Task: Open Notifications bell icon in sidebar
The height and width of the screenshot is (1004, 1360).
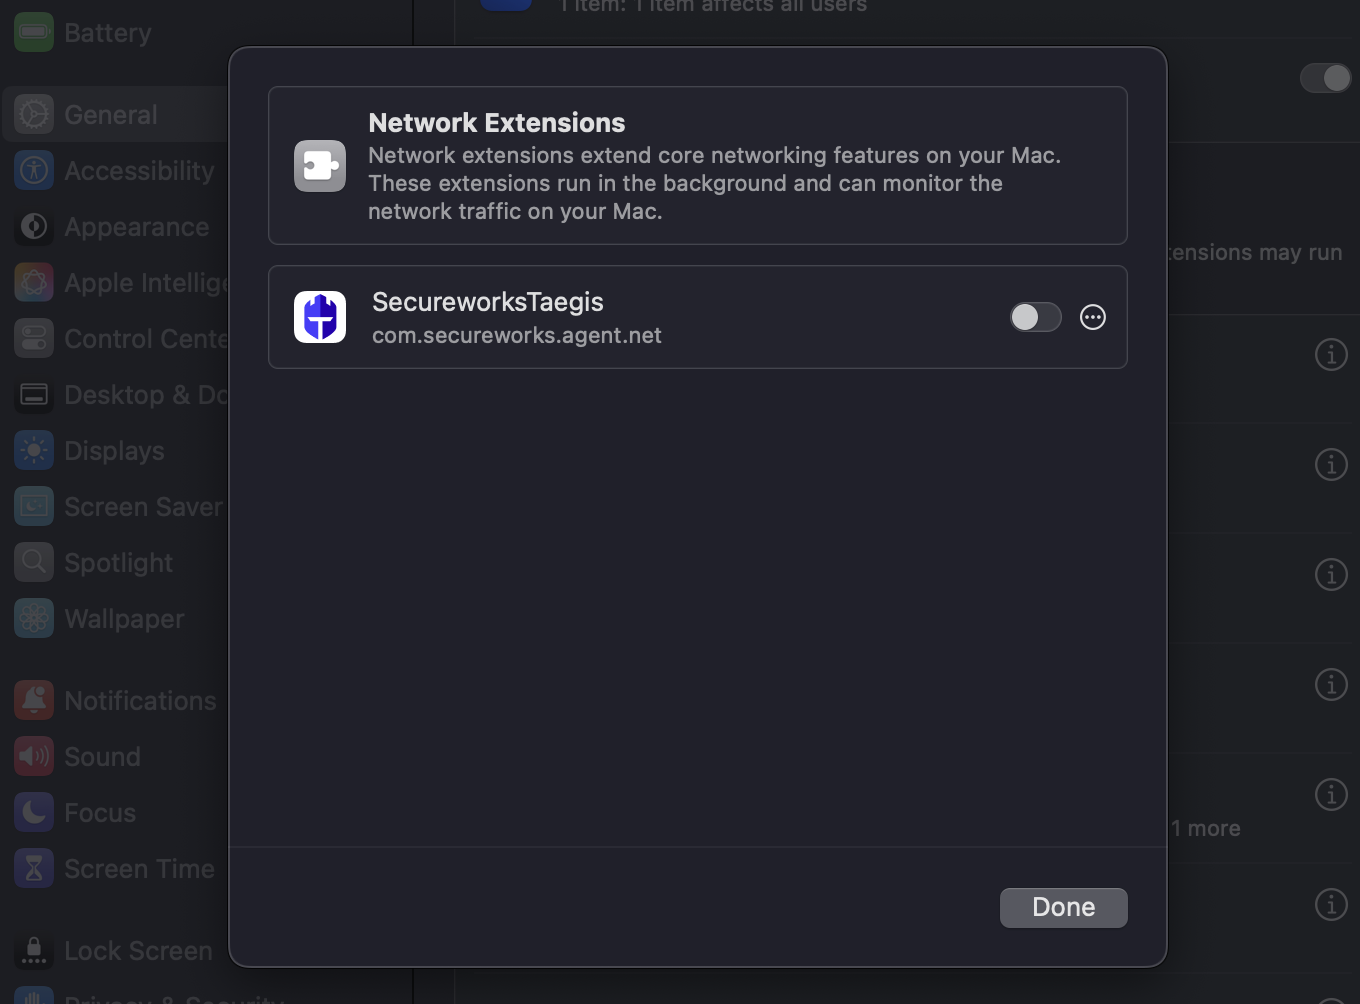Action: 34,701
